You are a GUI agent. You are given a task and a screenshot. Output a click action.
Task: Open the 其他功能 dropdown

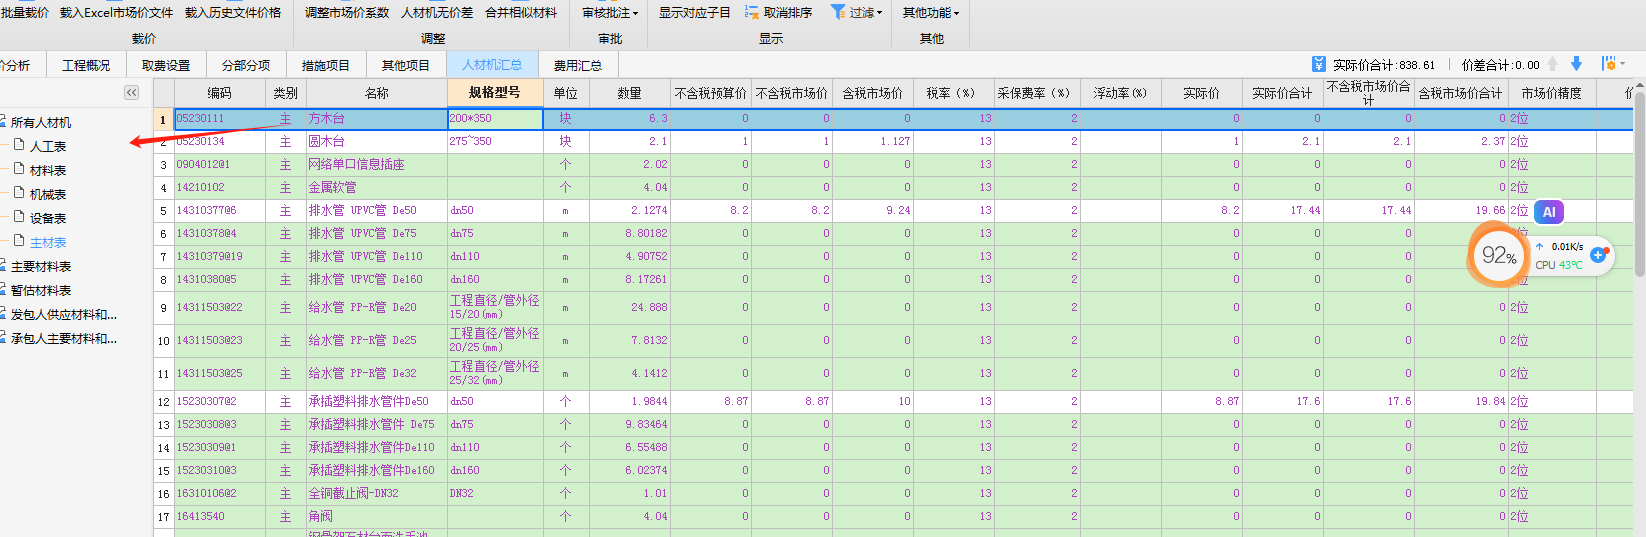pyautogui.click(x=931, y=13)
